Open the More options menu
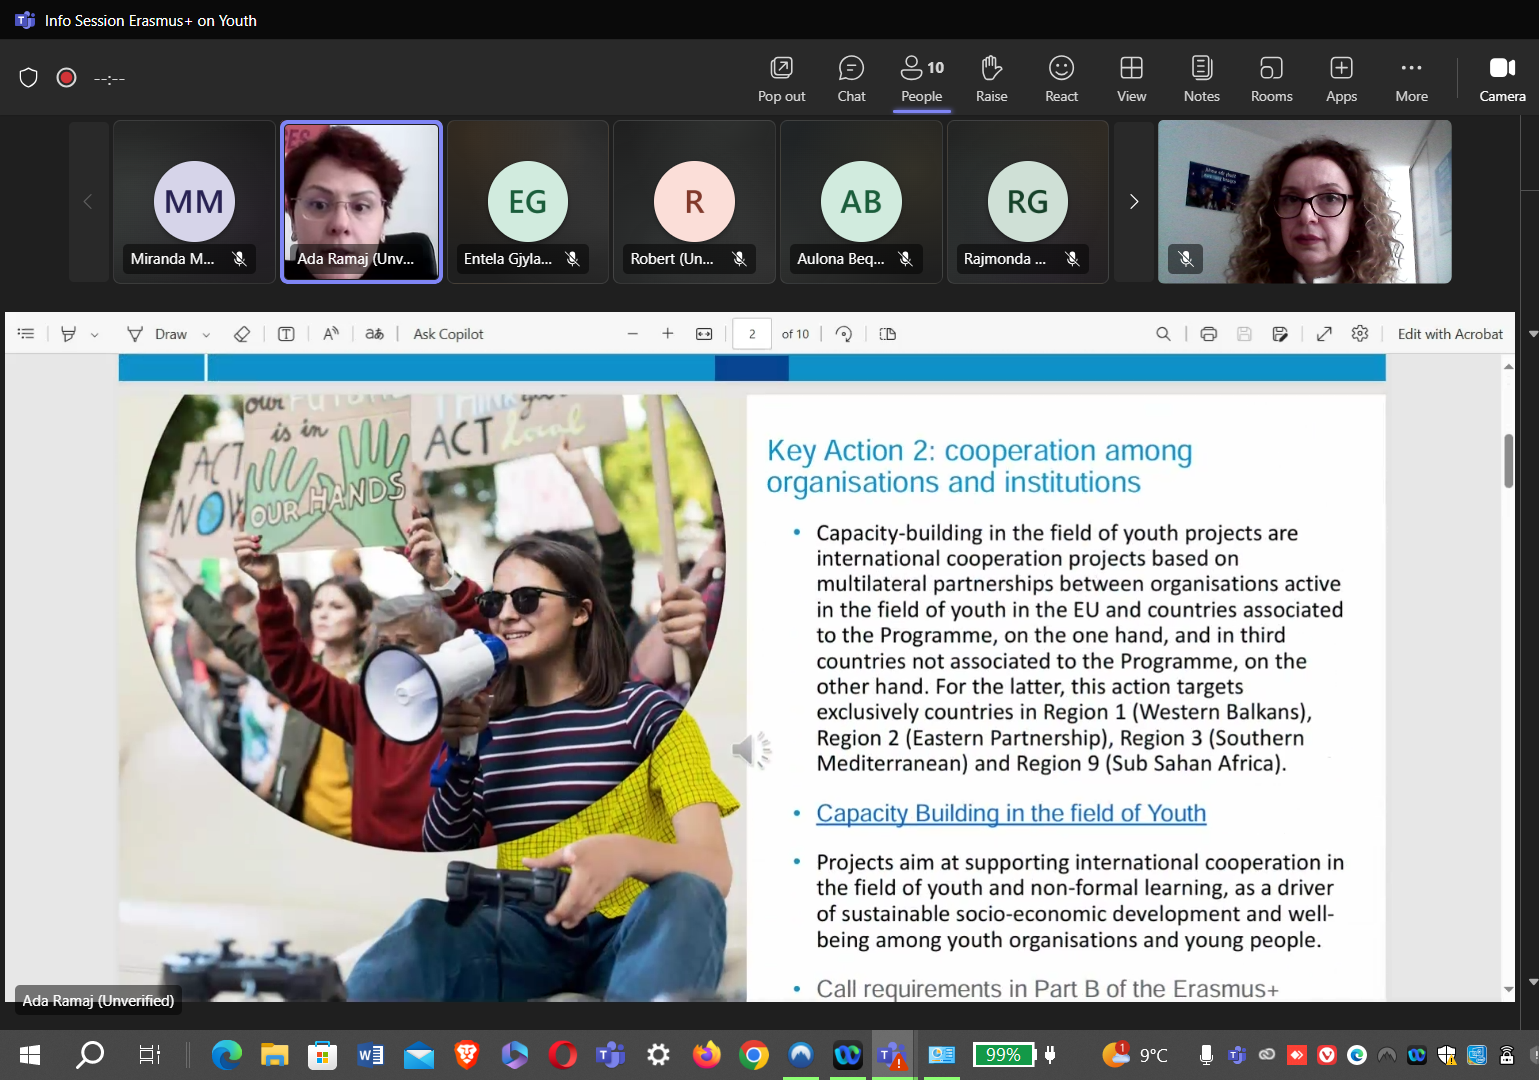Viewport: 1539px width, 1080px height. [1411, 79]
